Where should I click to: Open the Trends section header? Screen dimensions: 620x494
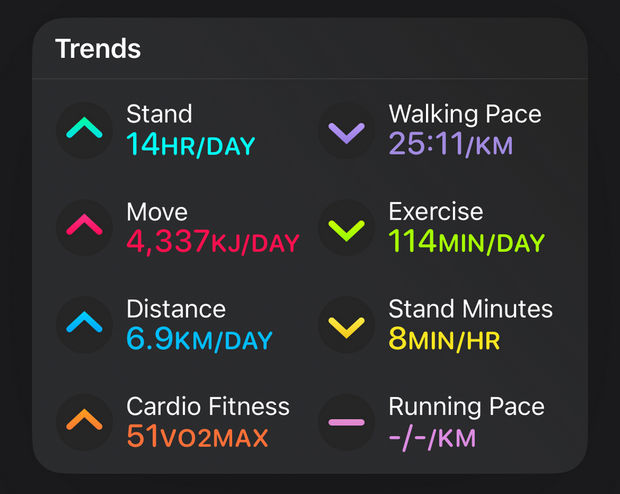98,48
